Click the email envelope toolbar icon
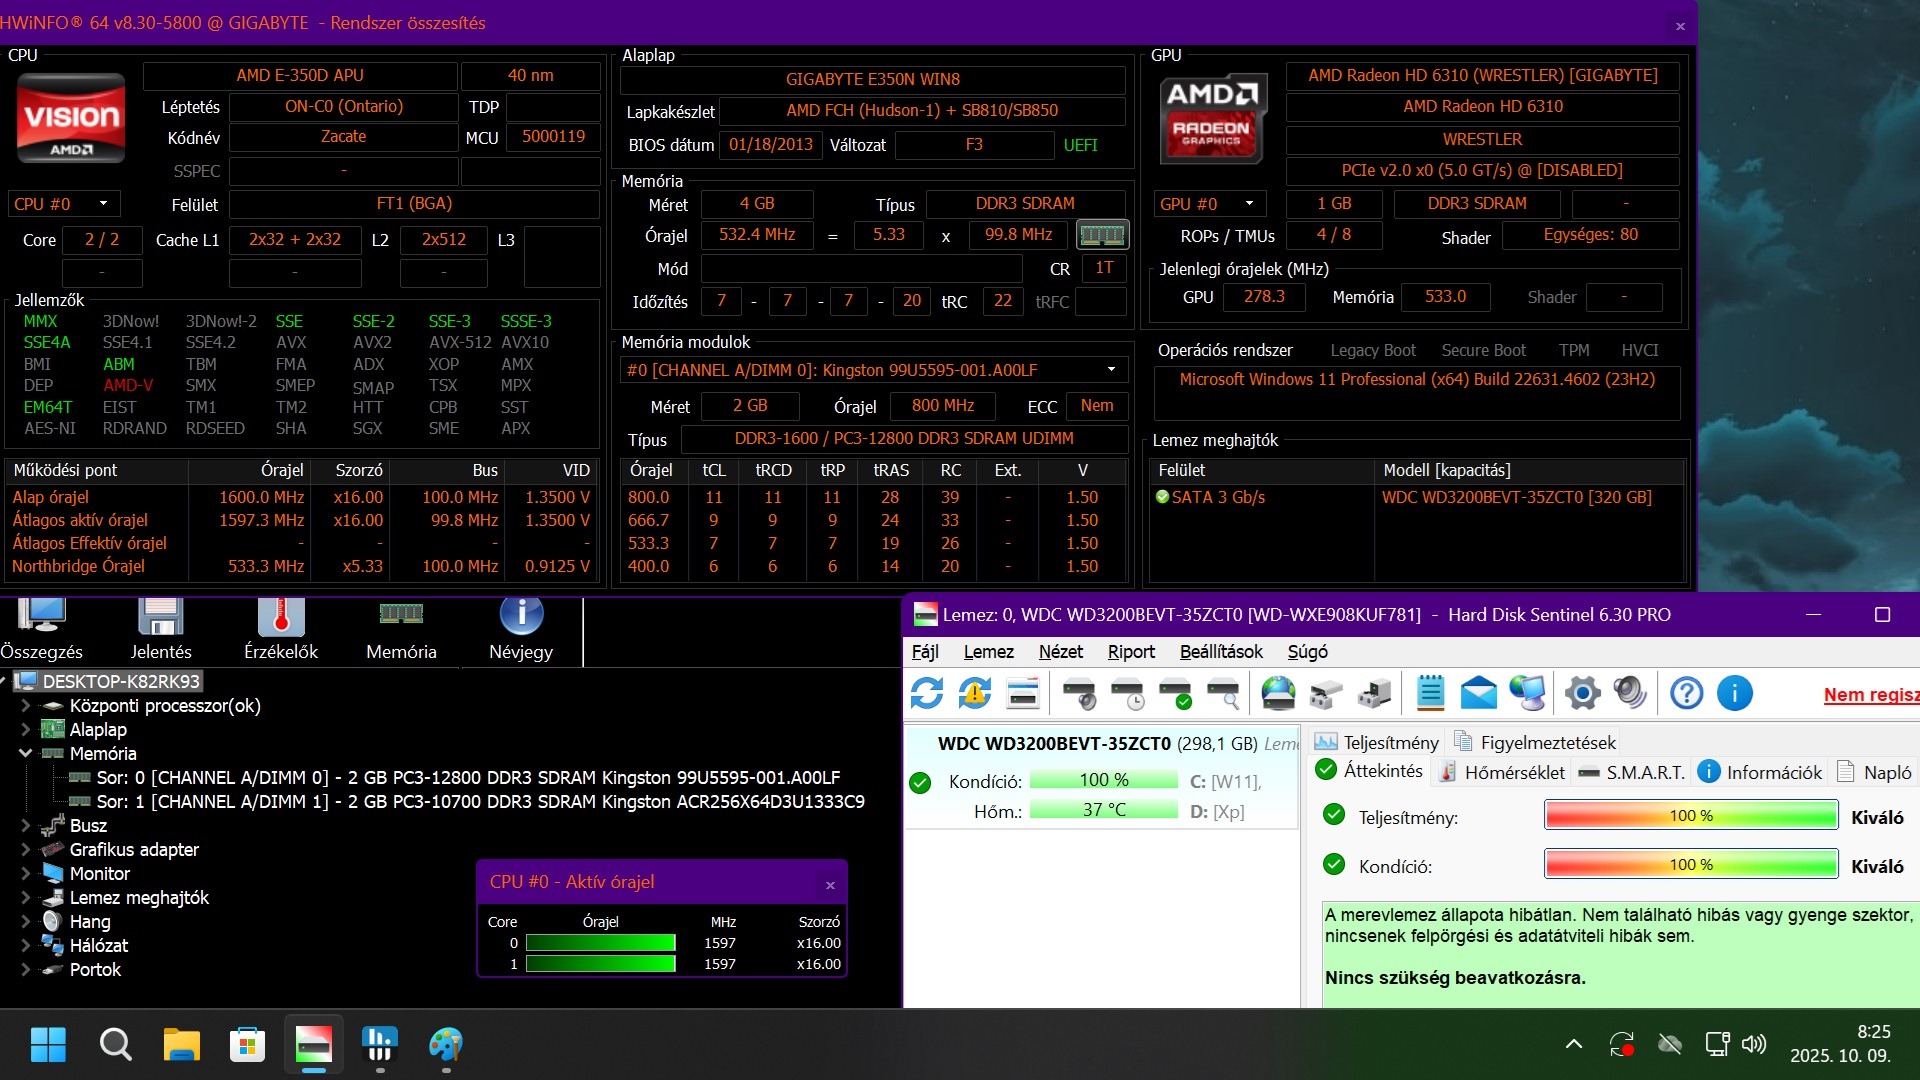This screenshot has width=1920, height=1080. coord(1478,693)
